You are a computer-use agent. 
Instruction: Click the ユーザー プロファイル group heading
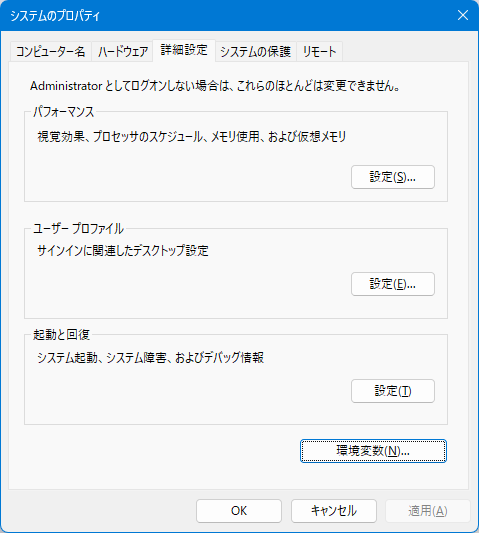pos(78,228)
